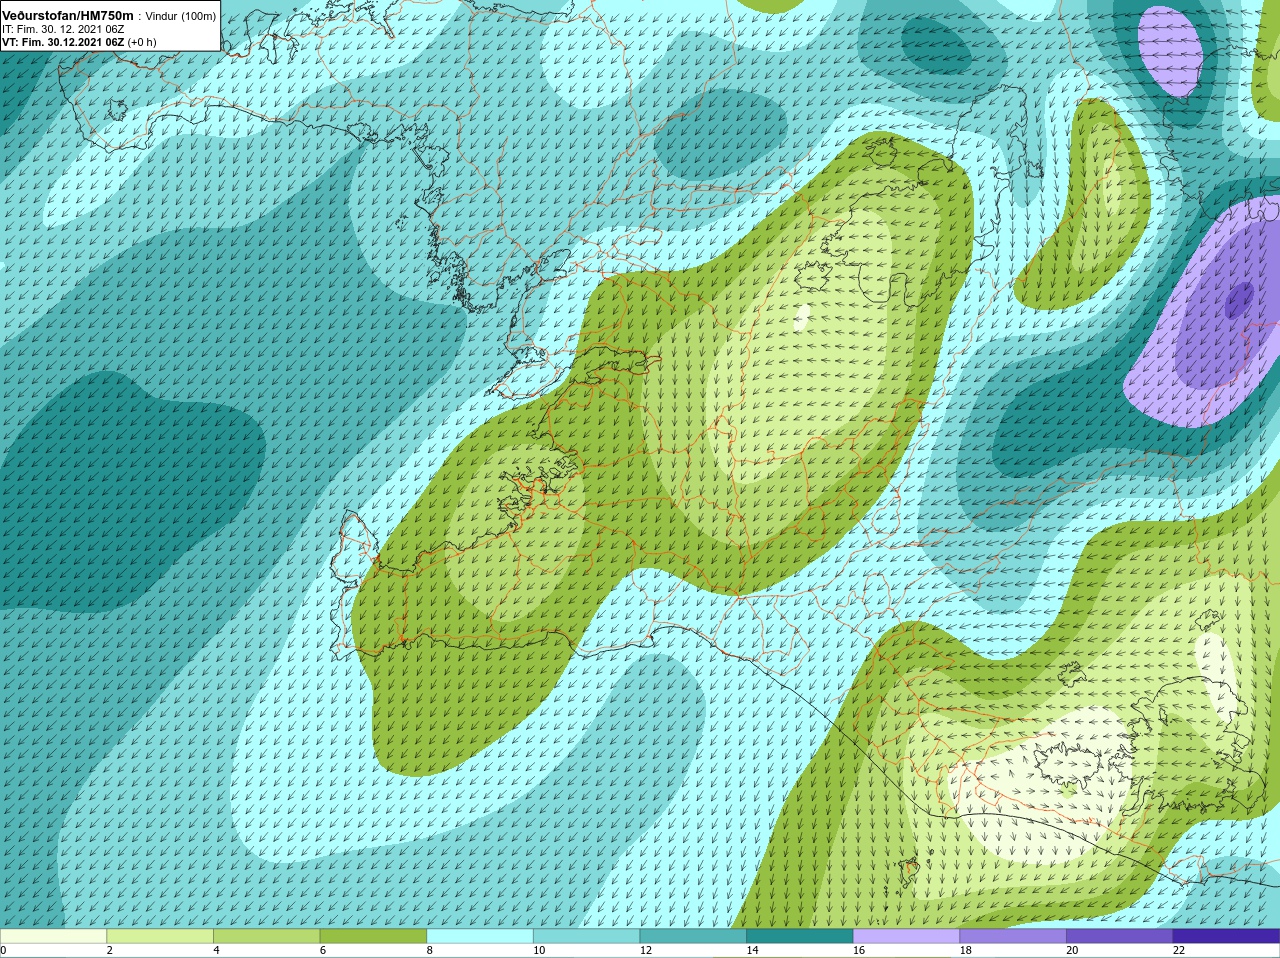
Task: Click the legend scale label '10'
Action: point(539,951)
